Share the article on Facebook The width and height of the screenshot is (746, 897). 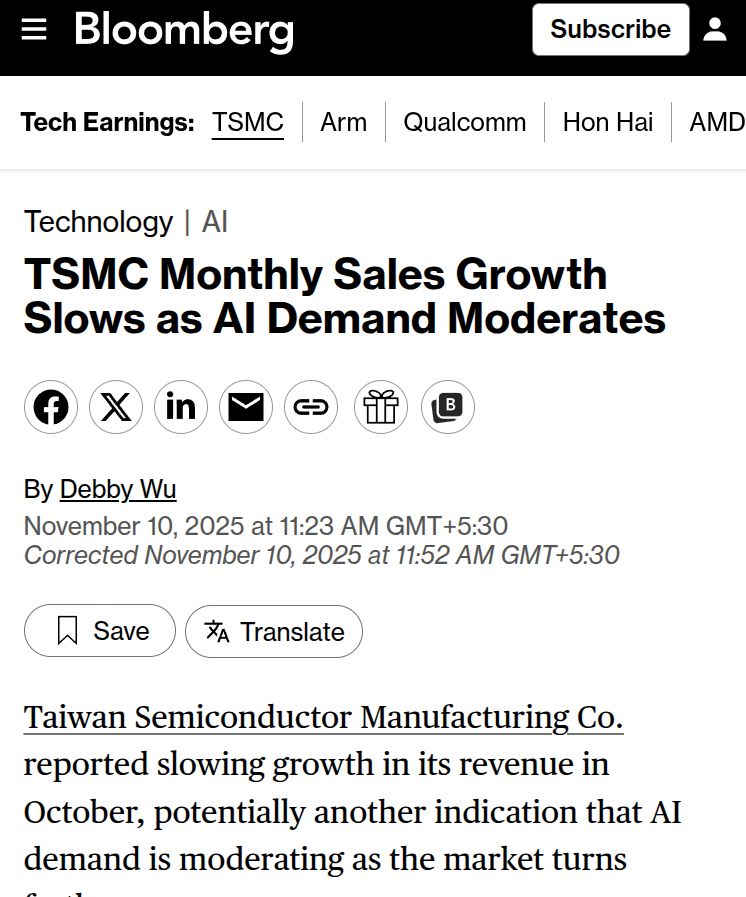click(50, 407)
